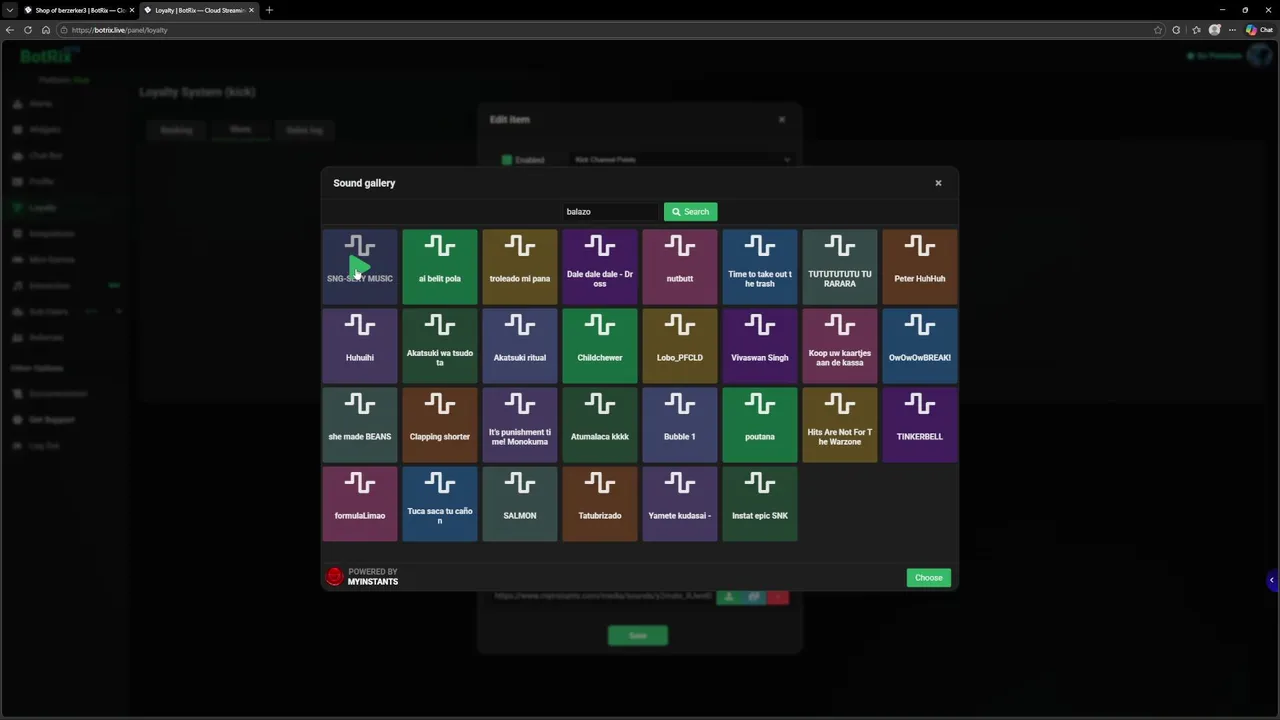Expand the side panel arrow at right edge
Viewport: 1280px width, 720px height.
1272,580
